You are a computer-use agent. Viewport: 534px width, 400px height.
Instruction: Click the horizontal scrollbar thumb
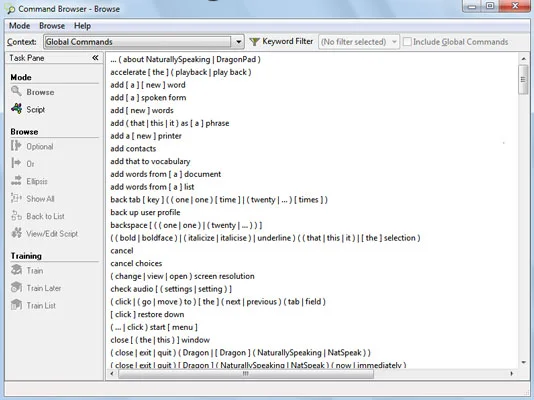click(x=246, y=374)
